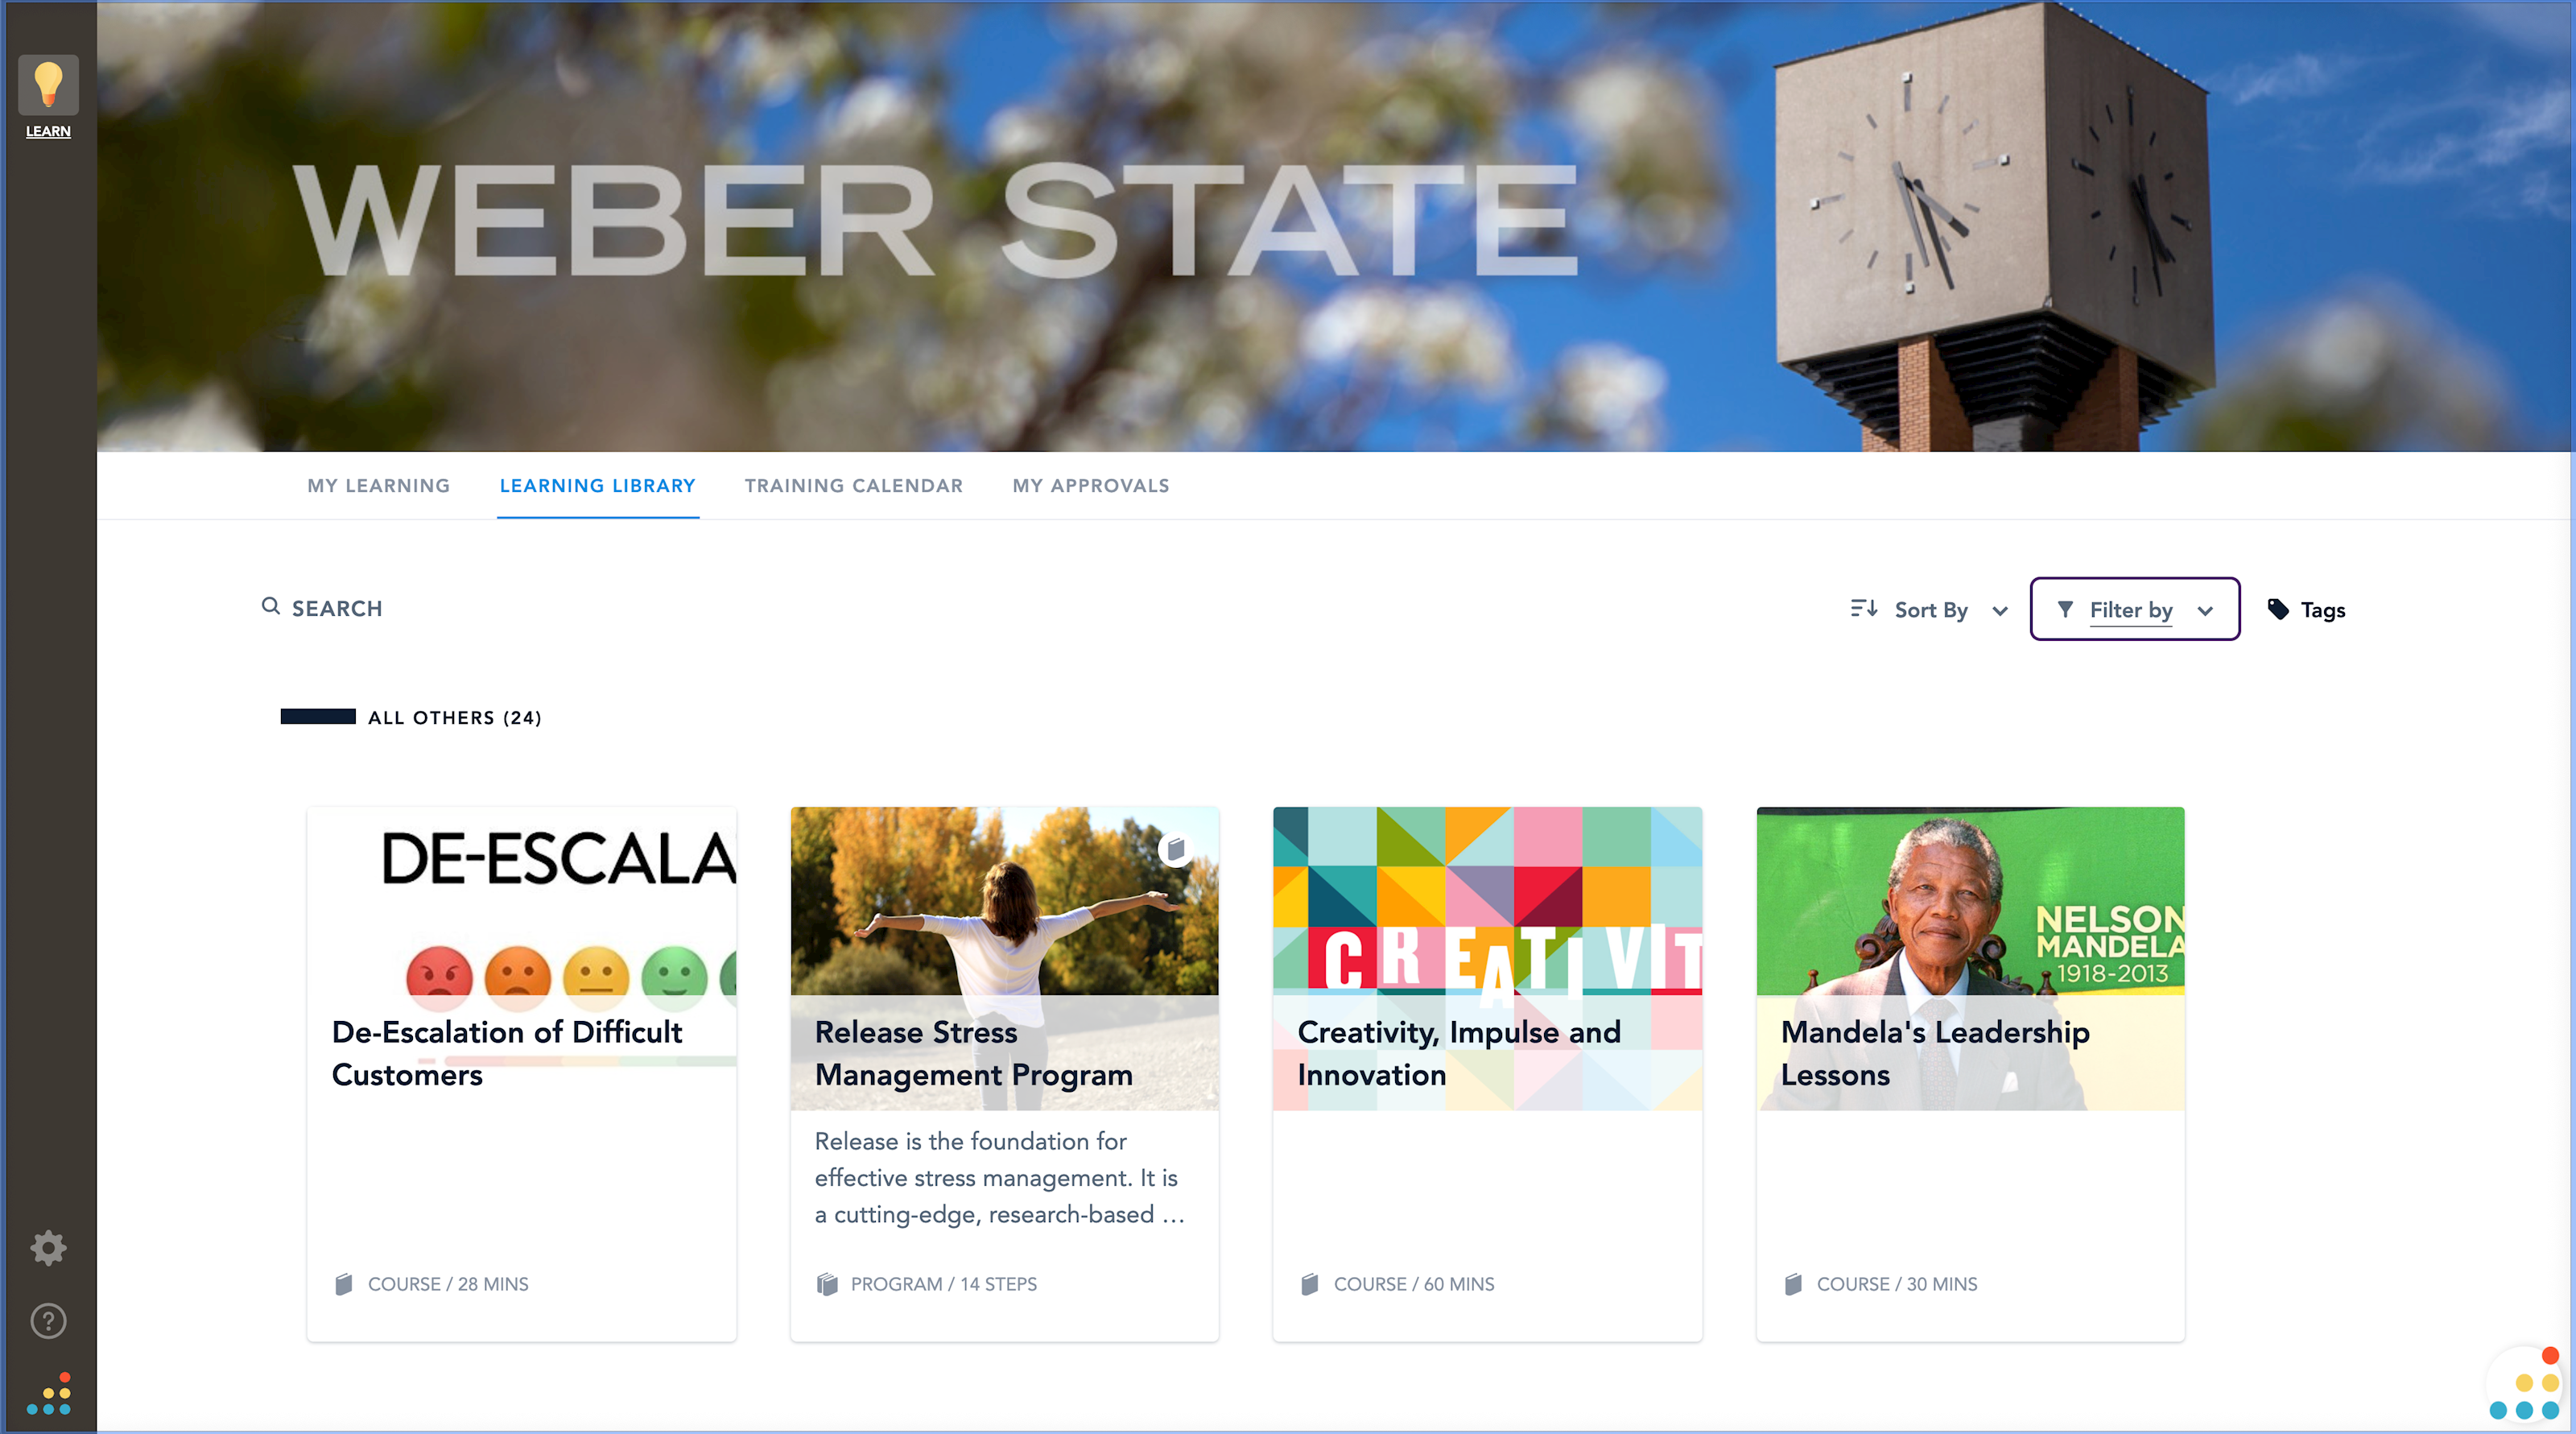
Task: Click the sort order icon beside Sort By
Action: click(x=1863, y=608)
